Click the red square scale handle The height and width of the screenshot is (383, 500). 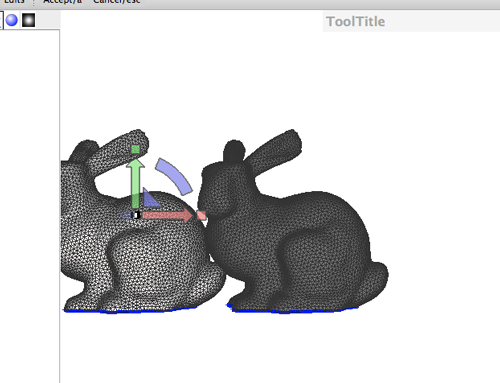tap(201, 215)
